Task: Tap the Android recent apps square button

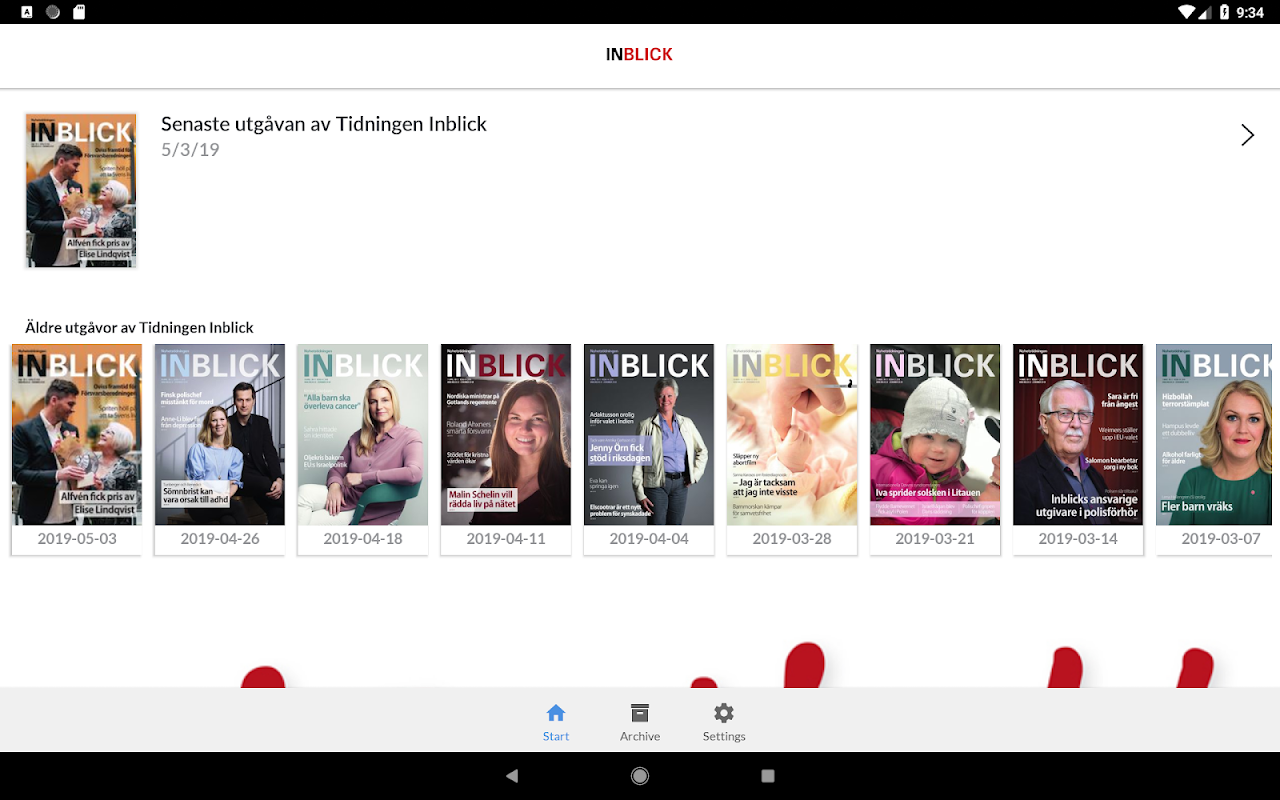Action: [768, 776]
